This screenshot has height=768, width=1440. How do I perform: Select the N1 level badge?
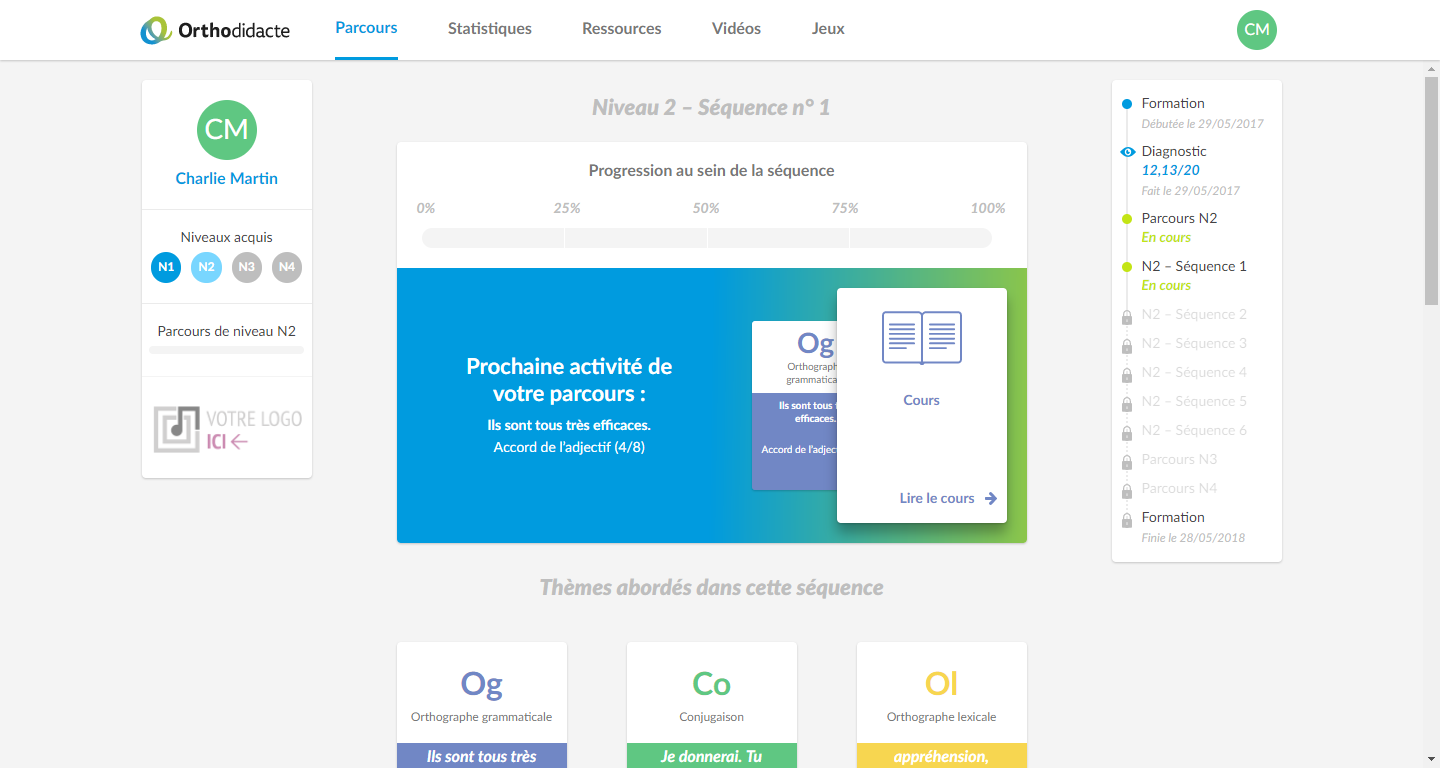pos(166,268)
